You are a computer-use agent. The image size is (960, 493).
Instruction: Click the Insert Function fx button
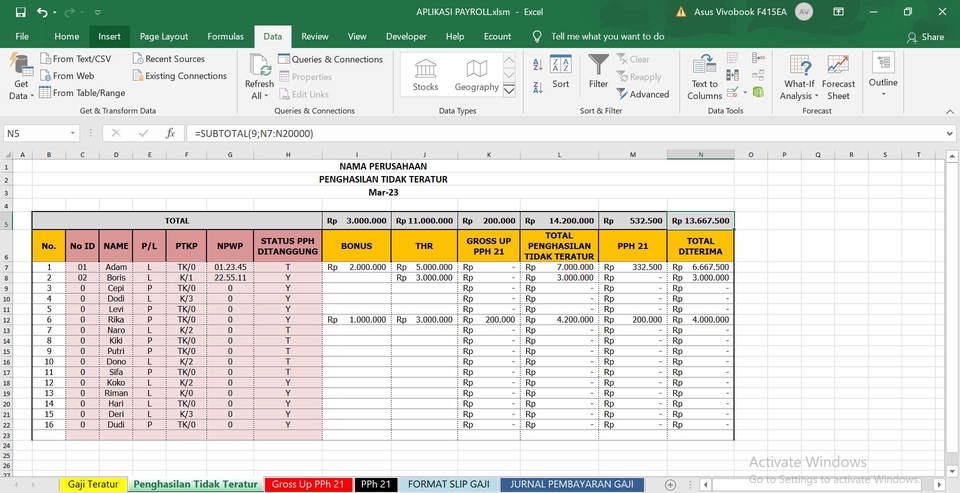pyautogui.click(x=170, y=133)
